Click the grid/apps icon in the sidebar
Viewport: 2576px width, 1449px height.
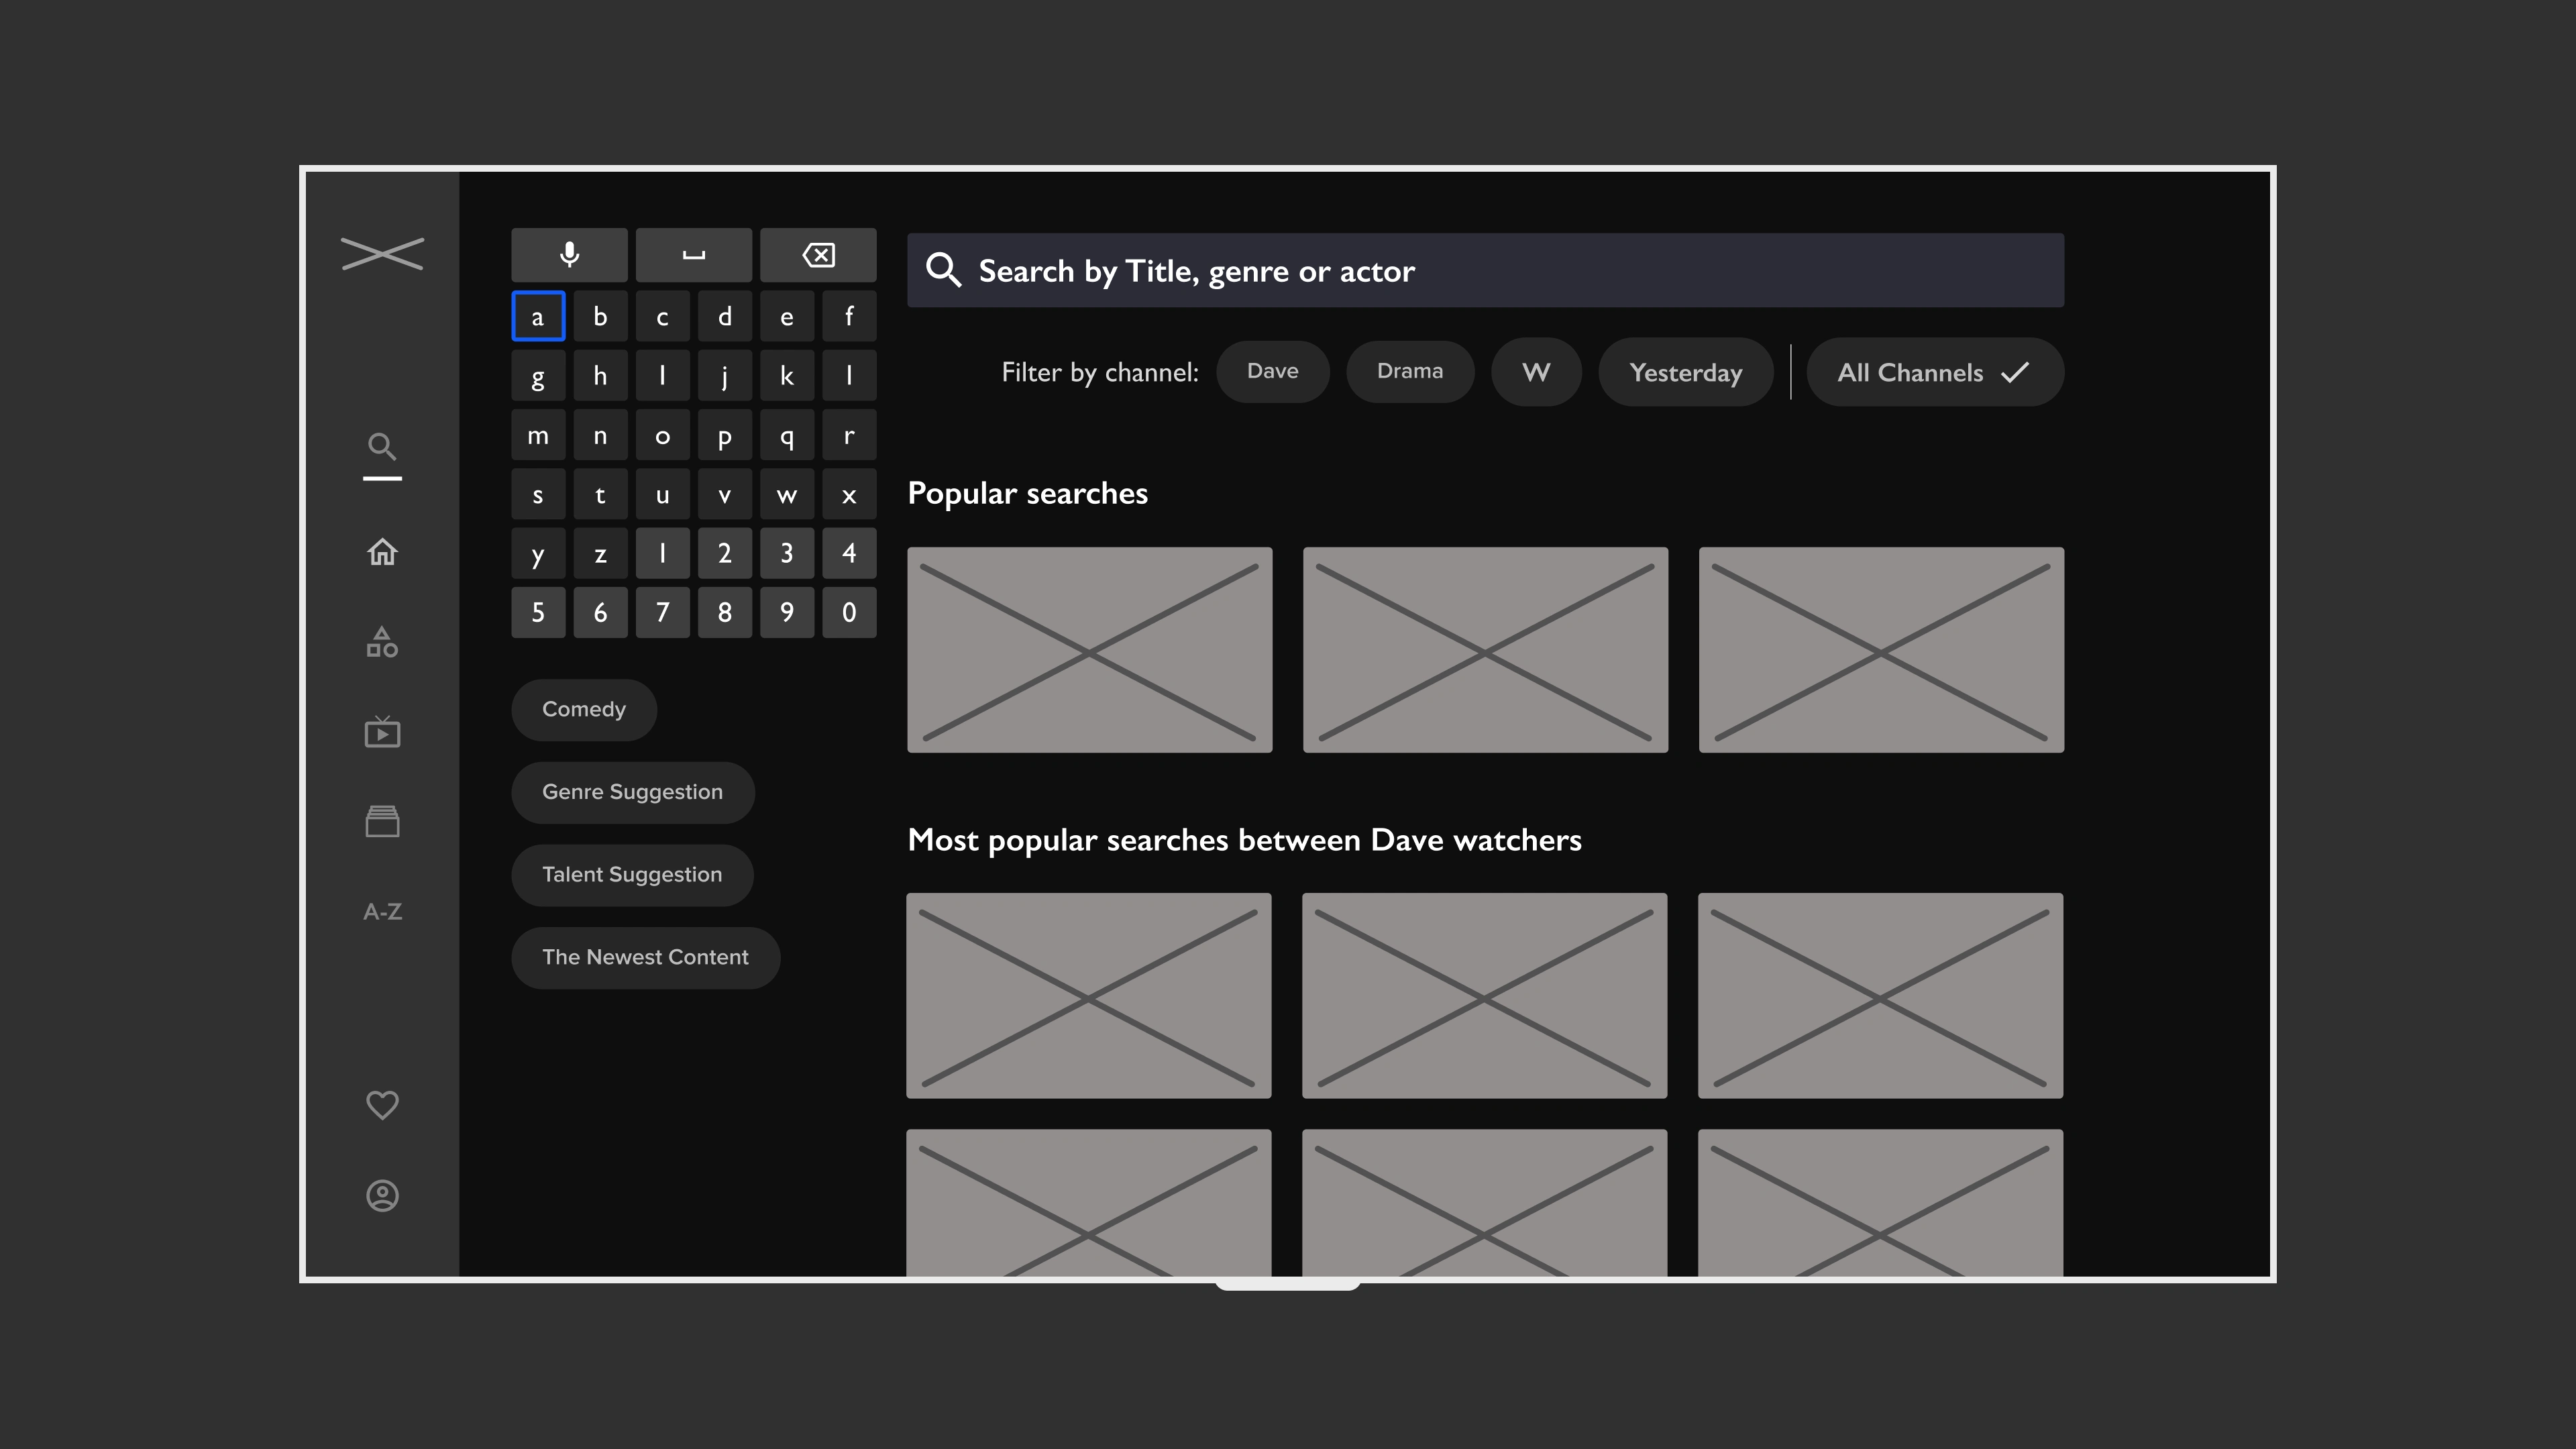click(x=382, y=642)
